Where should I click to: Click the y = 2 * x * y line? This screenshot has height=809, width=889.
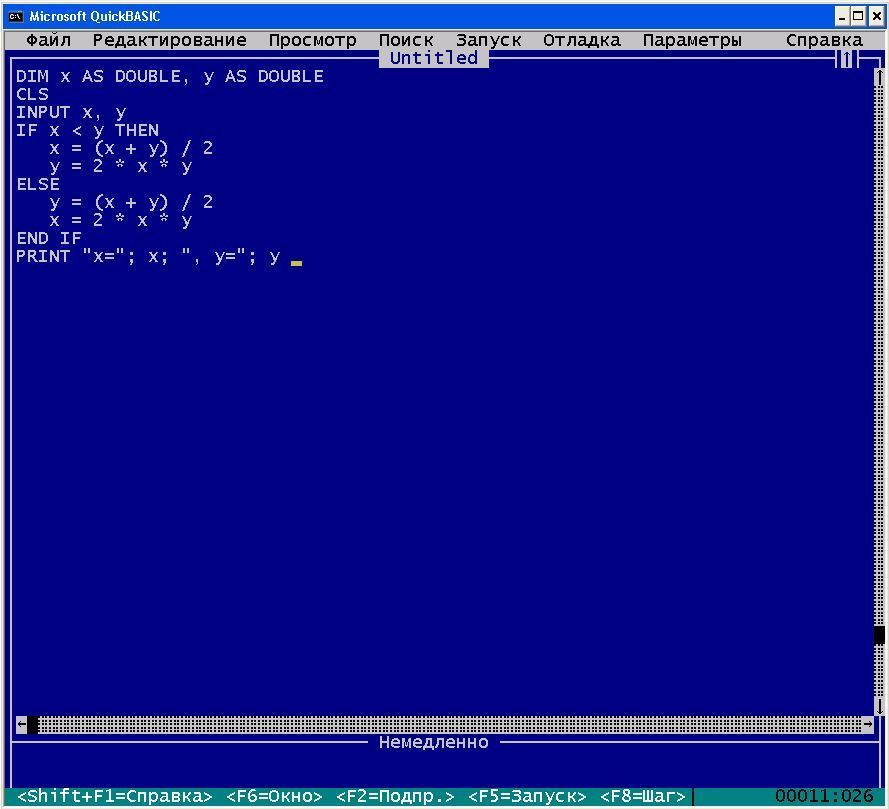tap(120, 167)
